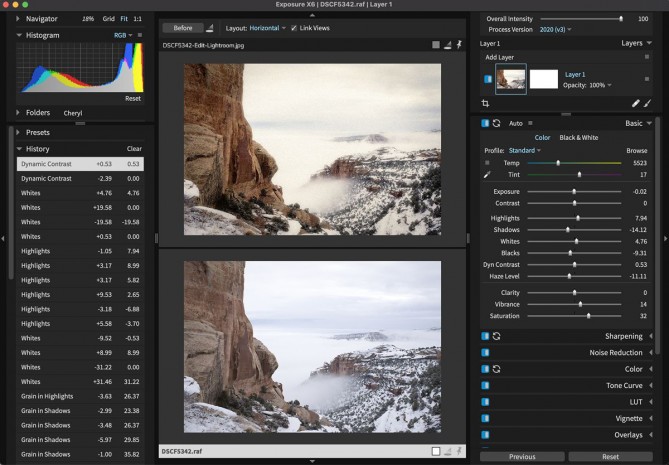Viewport: 669px width, 465px height.
Task: Collapse right panel with edge arrow
Action: [x=666, y=238]
